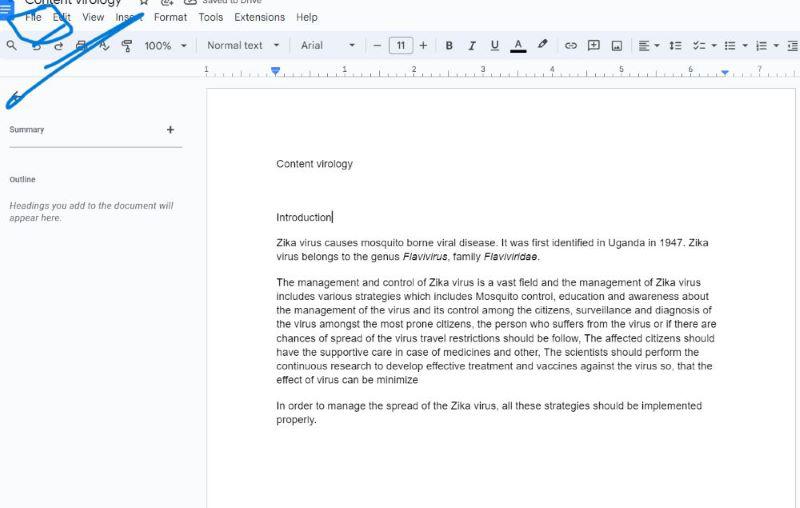Open the text color picker
Screen dimensions: 800x508
pos(518,46)
